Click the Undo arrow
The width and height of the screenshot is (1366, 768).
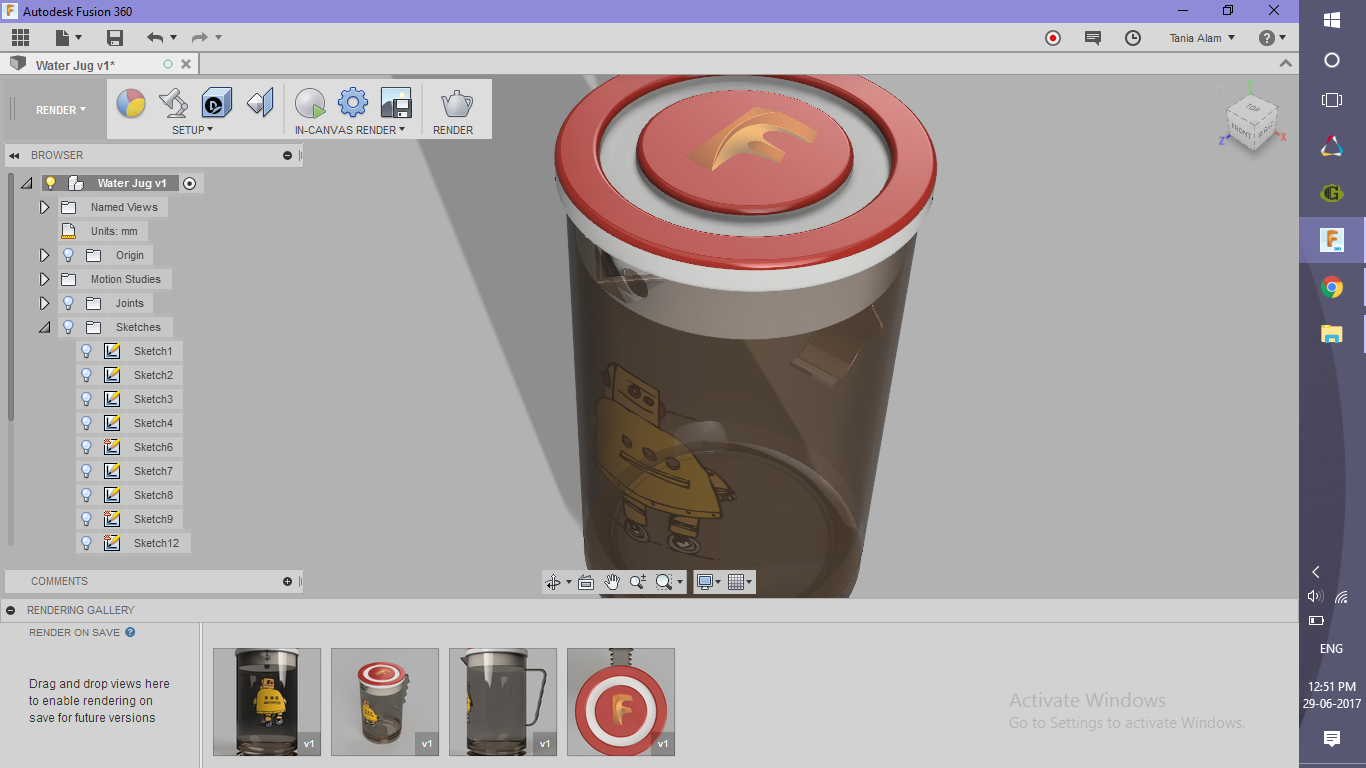click(x=155, y=38)
